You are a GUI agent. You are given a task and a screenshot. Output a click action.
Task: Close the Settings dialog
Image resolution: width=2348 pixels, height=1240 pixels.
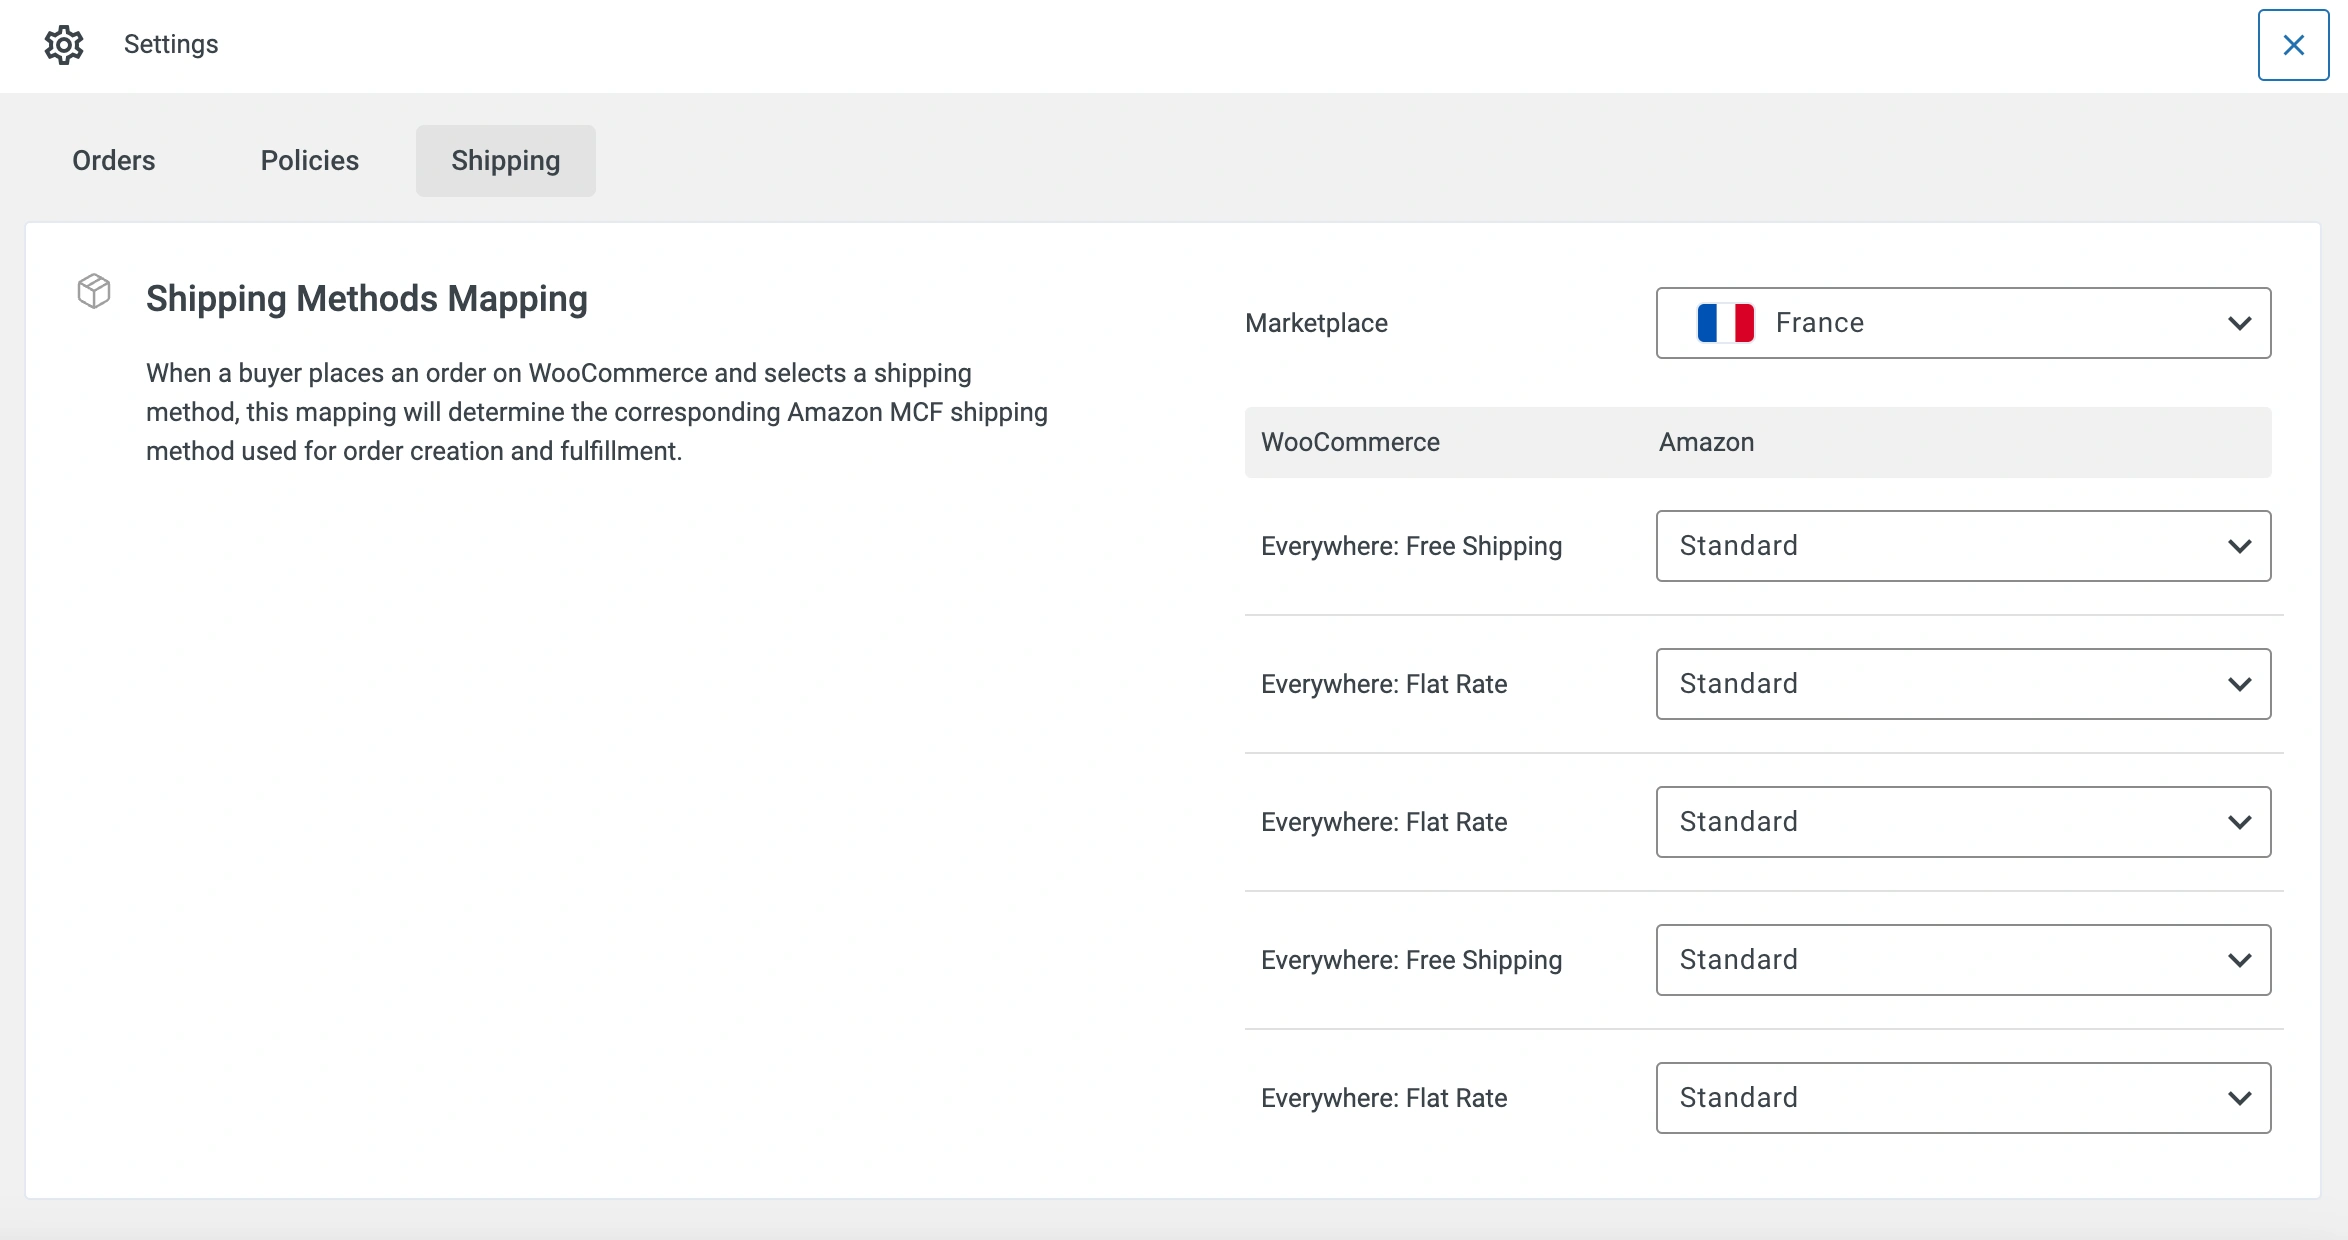(x=2292, y=45)
